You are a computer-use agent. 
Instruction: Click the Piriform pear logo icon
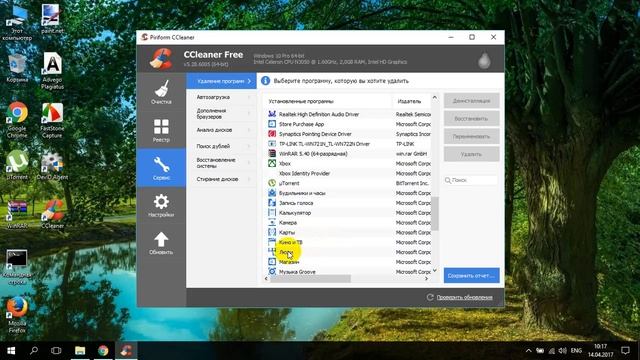[x=484, y=61]
